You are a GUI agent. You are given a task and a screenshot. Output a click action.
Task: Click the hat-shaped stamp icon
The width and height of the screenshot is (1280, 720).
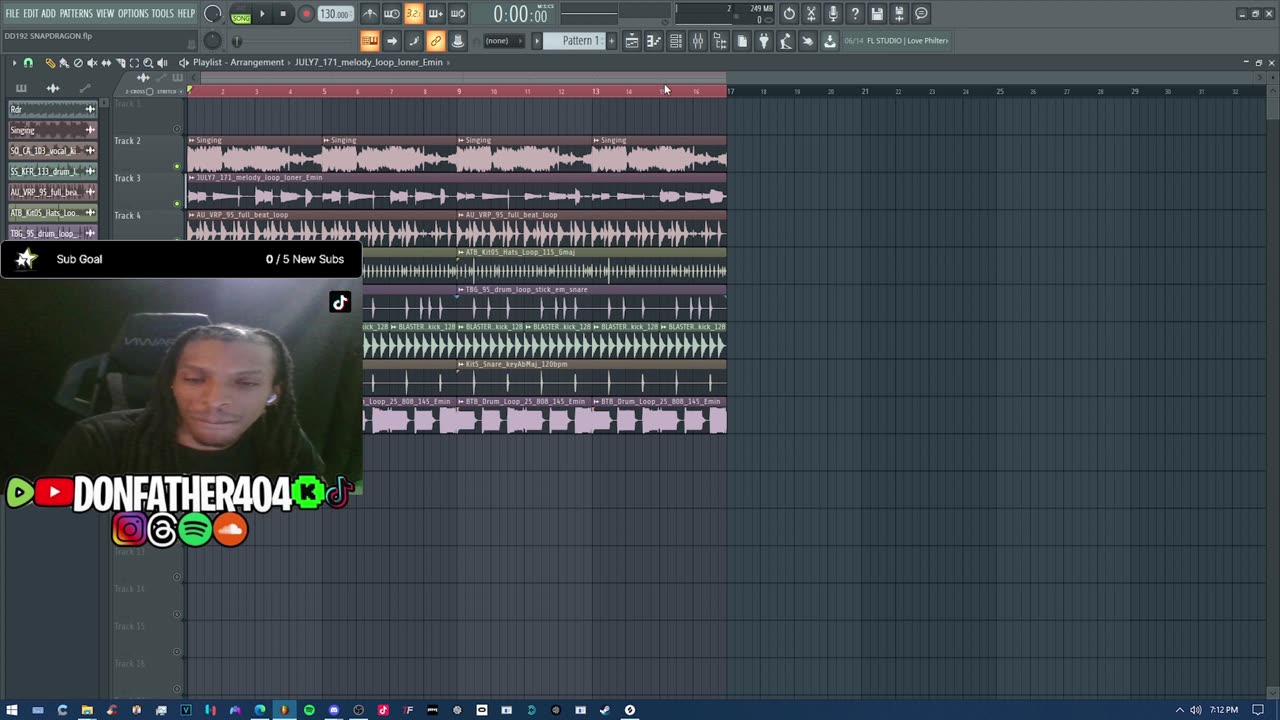pos(457,41)
